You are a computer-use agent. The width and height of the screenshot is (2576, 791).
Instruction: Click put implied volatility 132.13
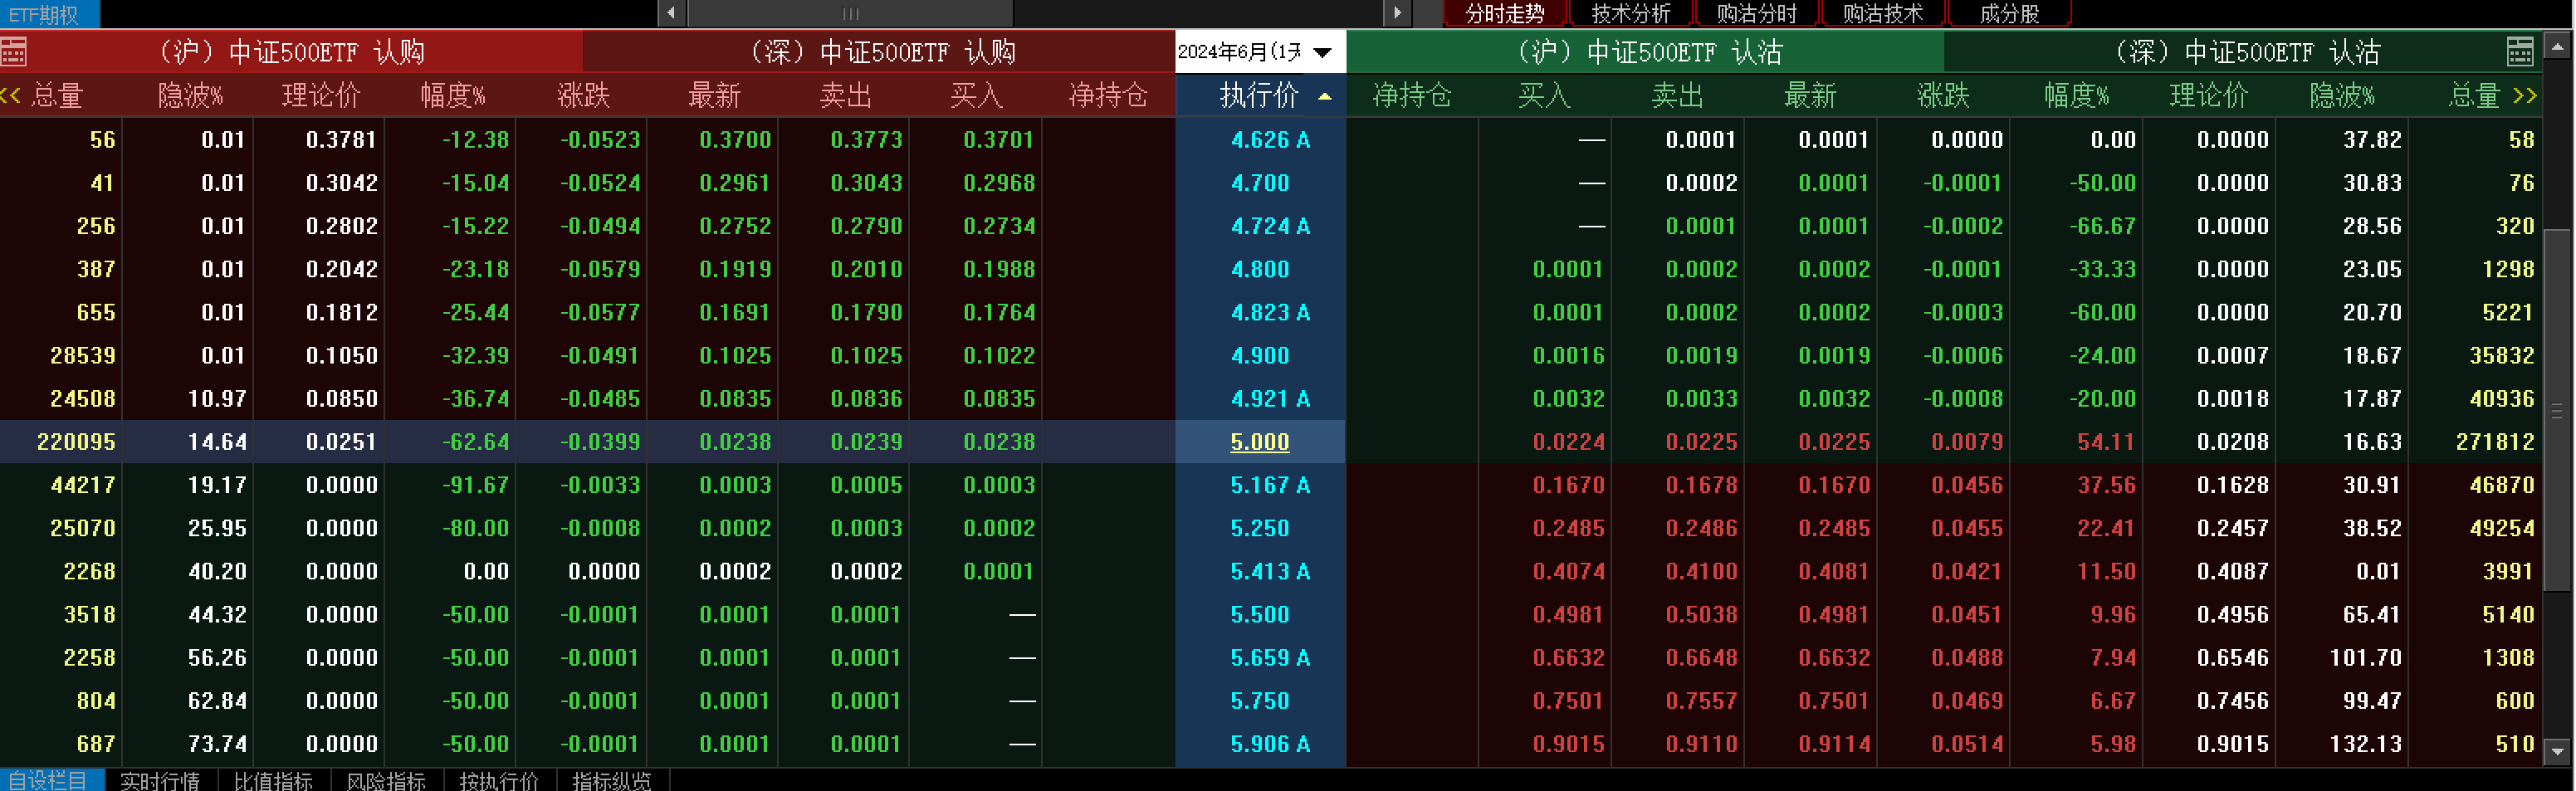coord(2364,744)
